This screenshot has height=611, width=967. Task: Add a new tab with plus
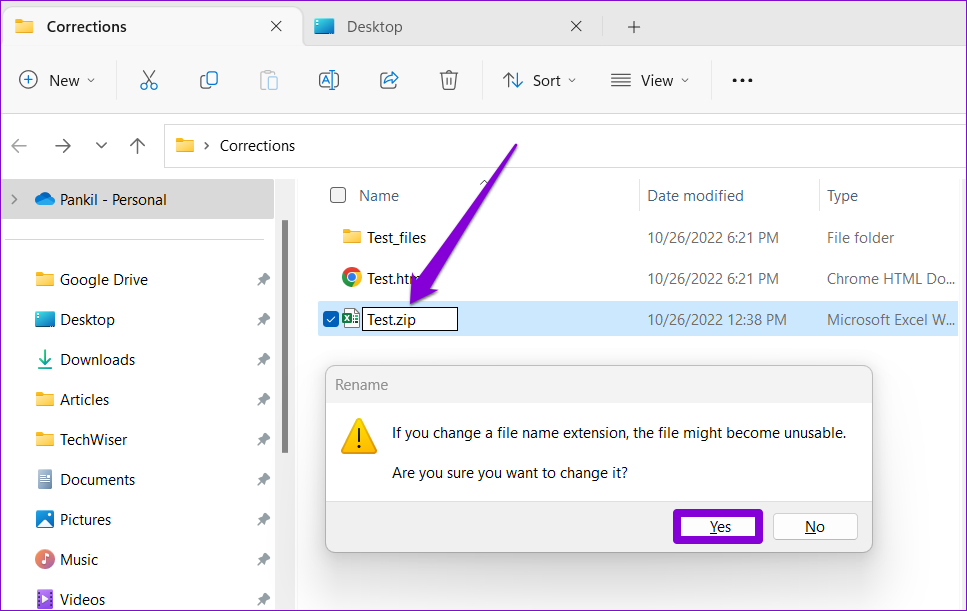pyautogui.click(x=633, y=27)
